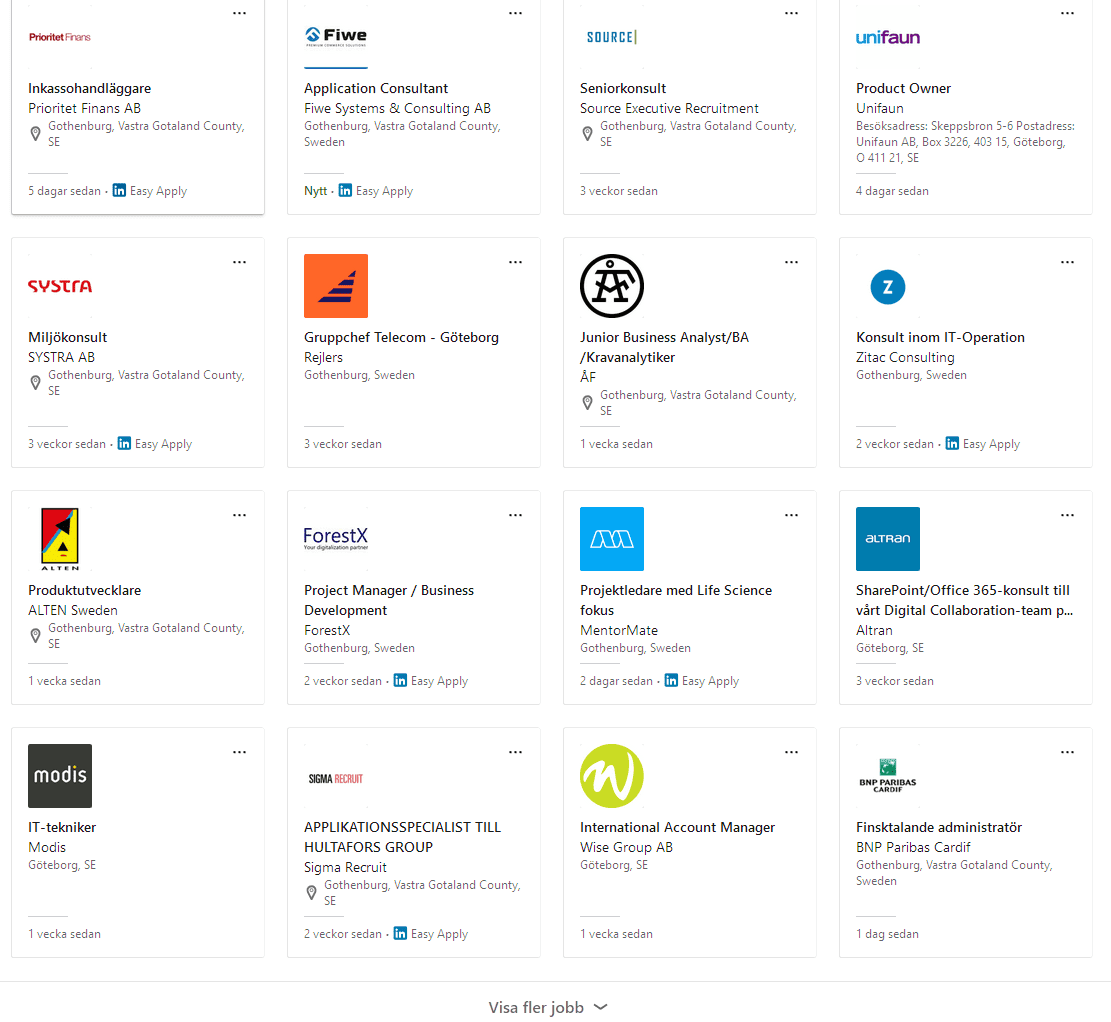Click Fiwe Systems & Consulting AB company name
This screenshot has height=1022, width=1111.
397,108
